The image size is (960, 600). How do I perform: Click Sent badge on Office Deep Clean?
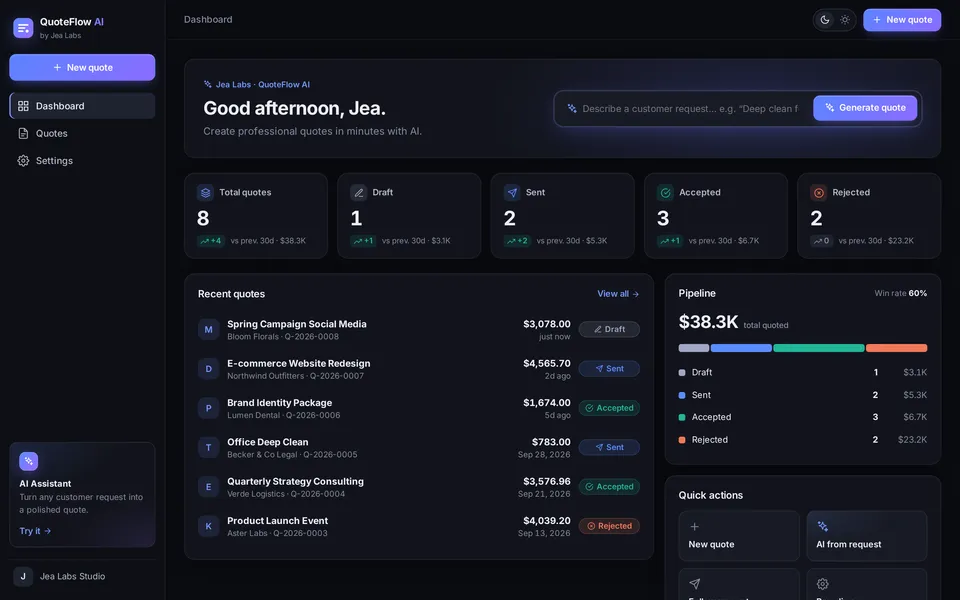click(x=609, y=448)
